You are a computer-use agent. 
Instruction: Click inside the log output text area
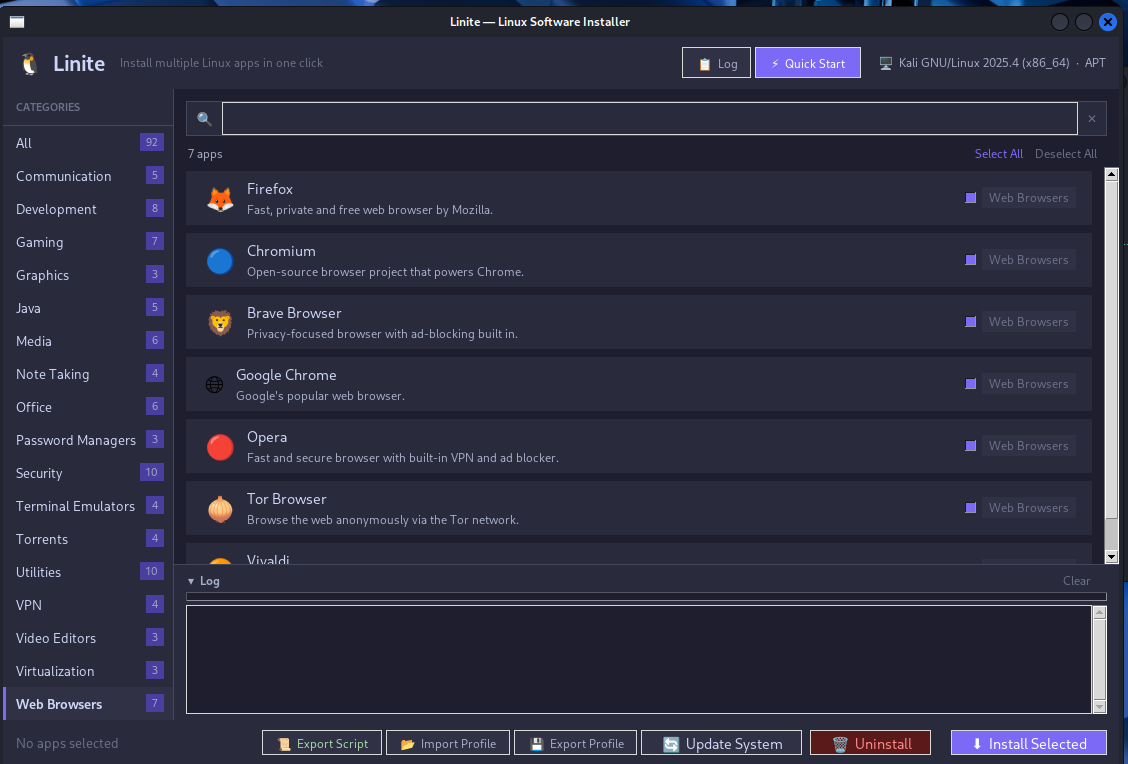[639, 660]
